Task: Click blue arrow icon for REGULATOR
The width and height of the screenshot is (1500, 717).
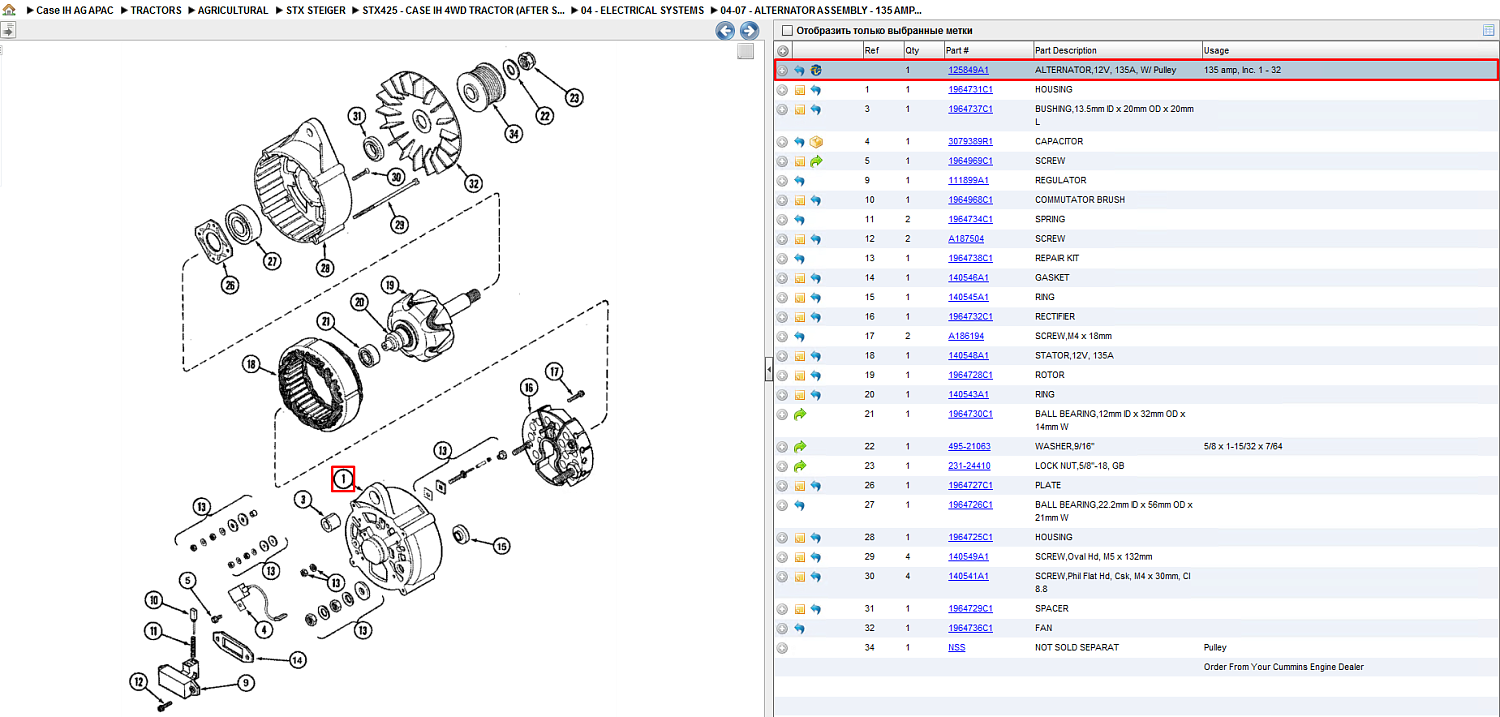Action: click(800, 181)
